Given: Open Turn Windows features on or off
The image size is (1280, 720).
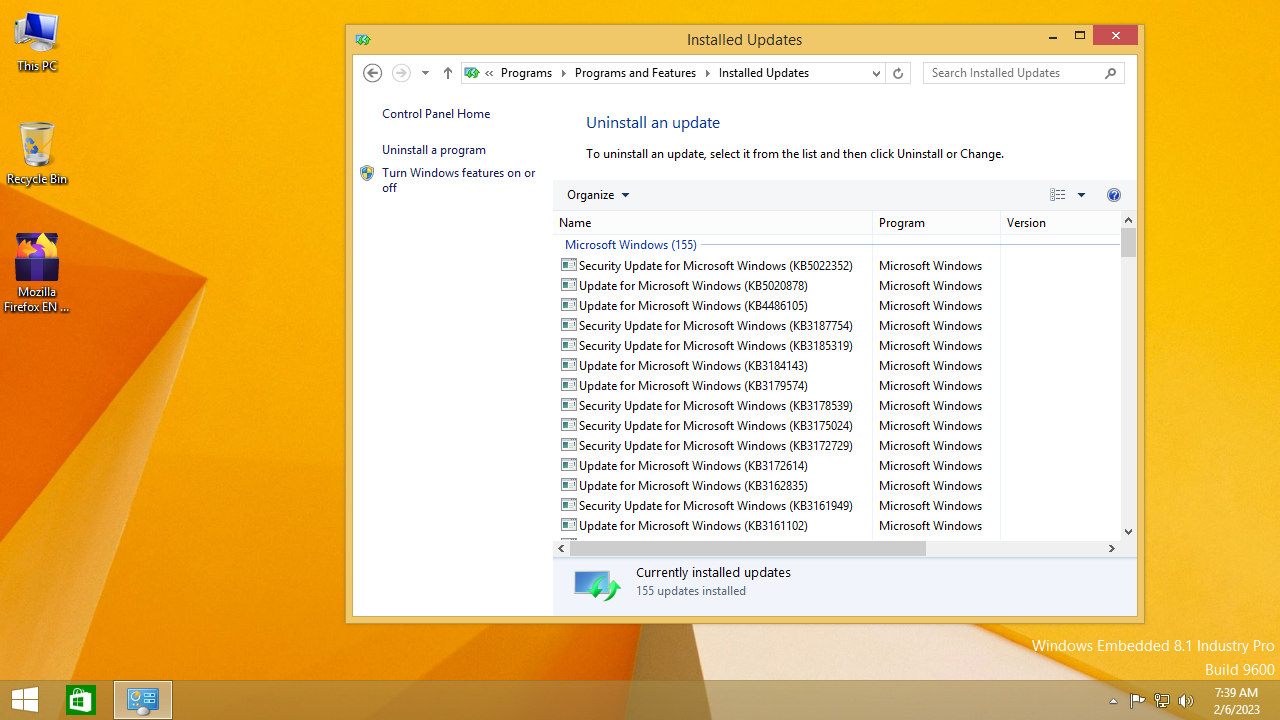Looking at the screenshot, I should point(459,180).
